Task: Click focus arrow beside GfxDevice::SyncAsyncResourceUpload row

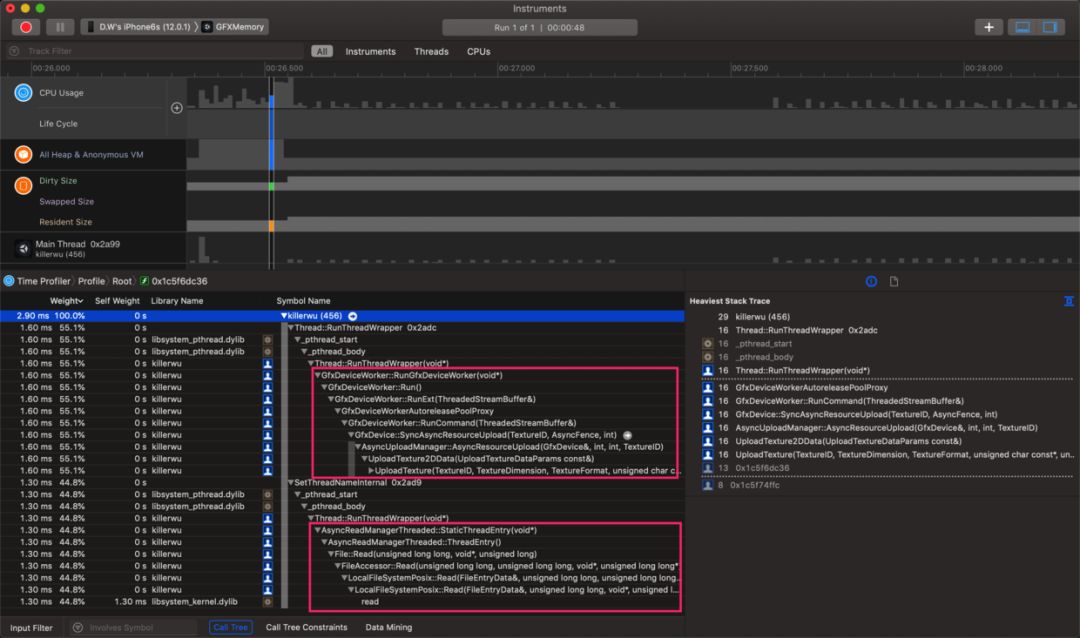Action: coord(627,435)
